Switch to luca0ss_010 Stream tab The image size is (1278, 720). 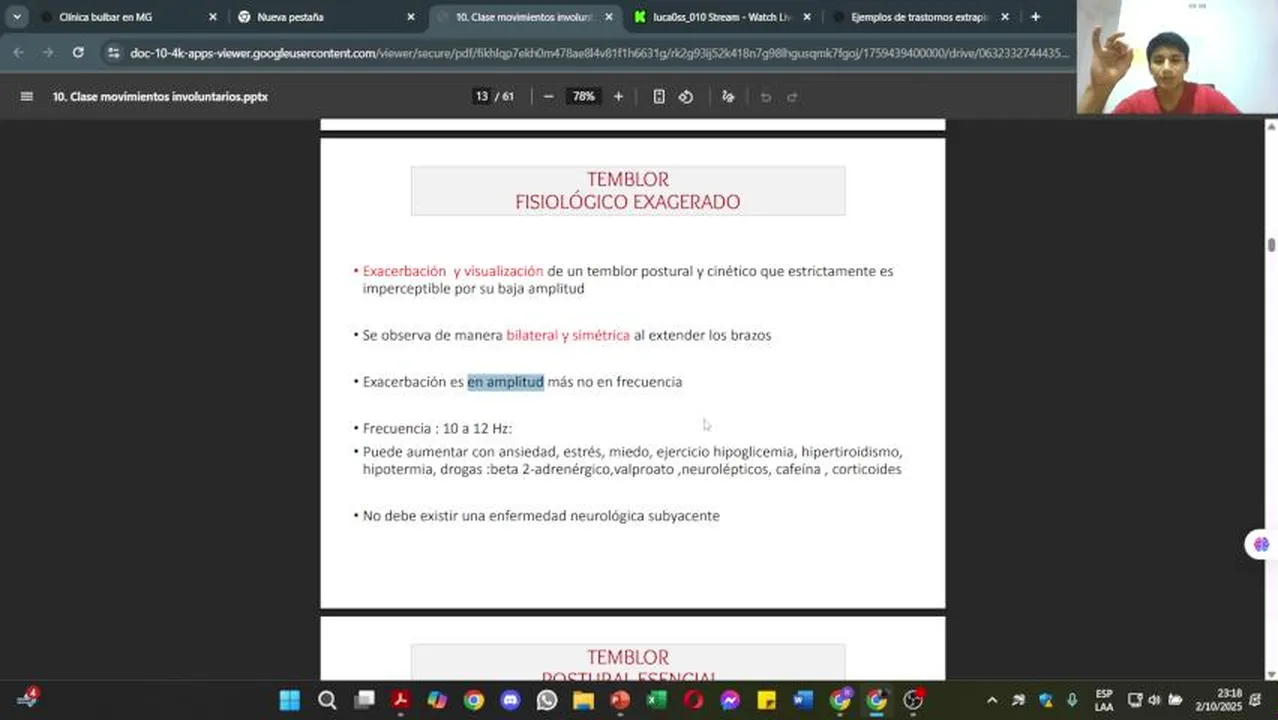(x=722, y=17)
